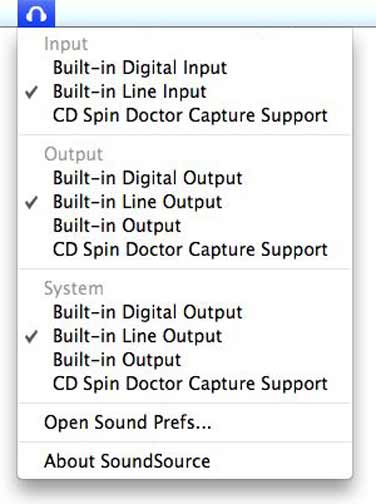Click the checkmark beside System's Built-in Line Output
Screen dimensions: 376x504
[31, 337]
